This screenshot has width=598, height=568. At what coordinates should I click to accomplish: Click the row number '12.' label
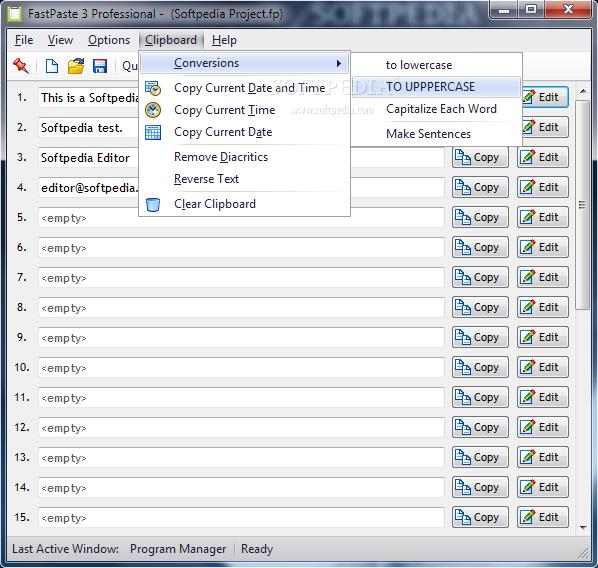(22, 427)
